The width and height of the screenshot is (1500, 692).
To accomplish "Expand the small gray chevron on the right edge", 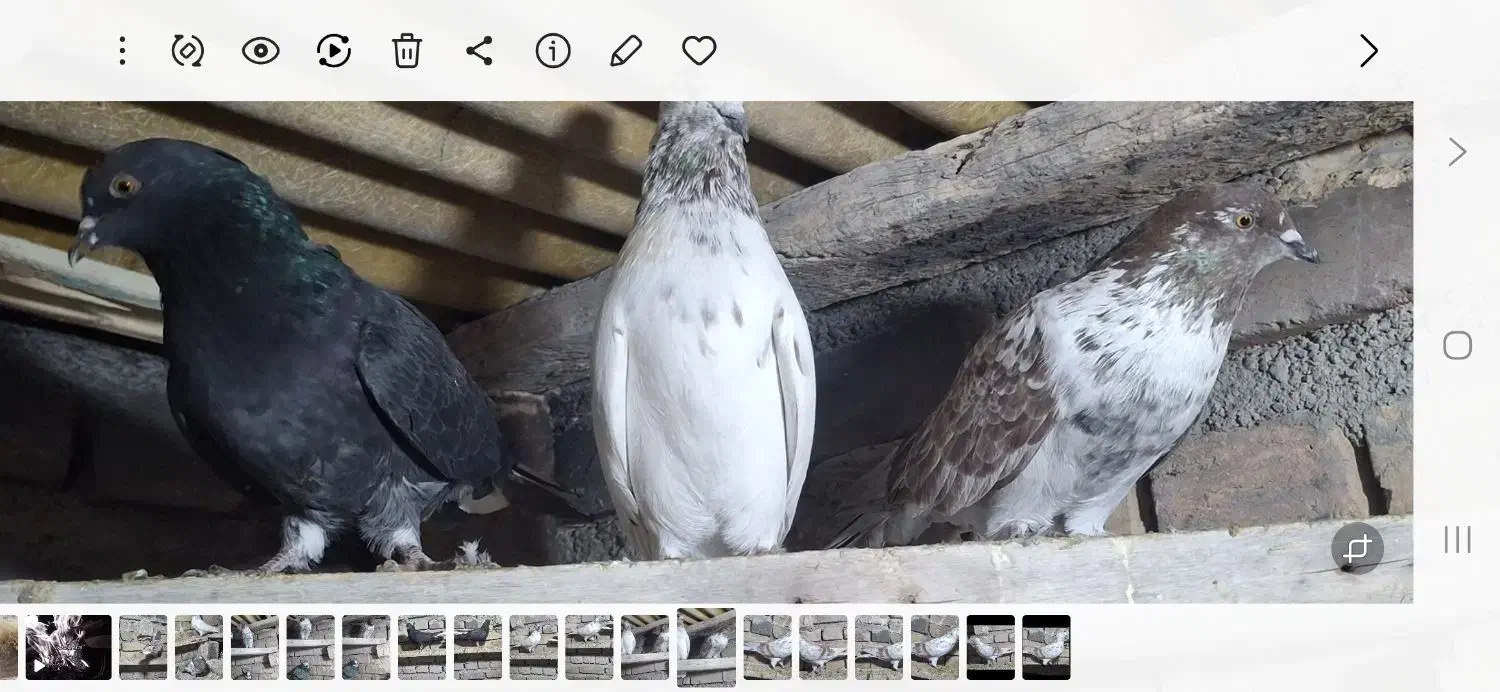I will [x=1458, y=153].
